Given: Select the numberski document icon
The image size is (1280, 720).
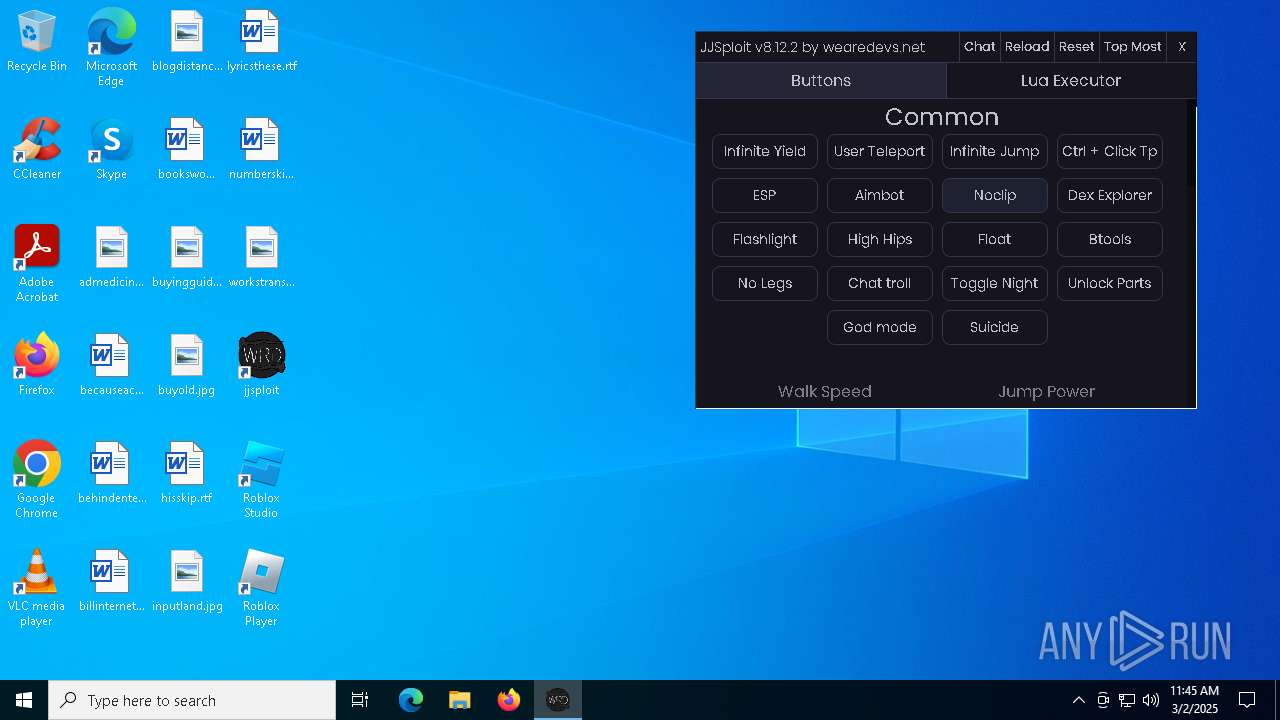Looking at the screenshot, I should click(x=261, y=149).
